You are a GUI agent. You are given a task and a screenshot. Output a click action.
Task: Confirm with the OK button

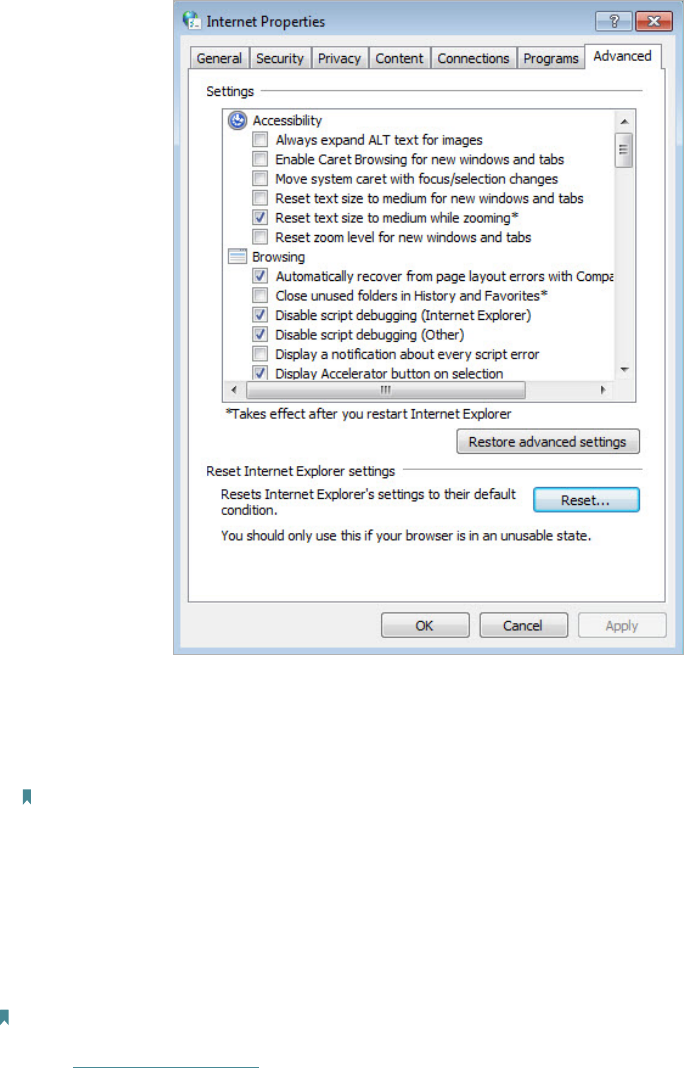pos(424,625)
